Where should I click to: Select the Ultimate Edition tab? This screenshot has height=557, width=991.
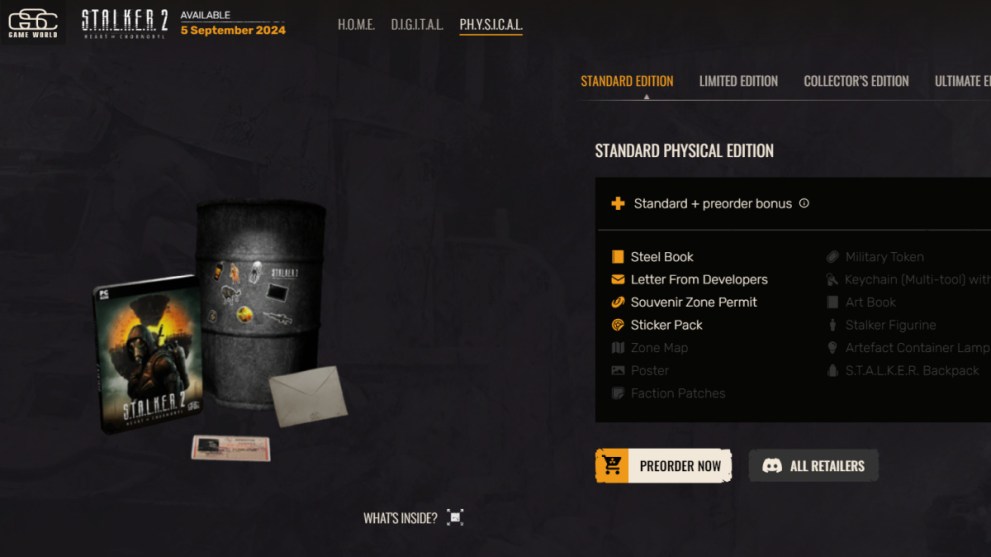962,81
